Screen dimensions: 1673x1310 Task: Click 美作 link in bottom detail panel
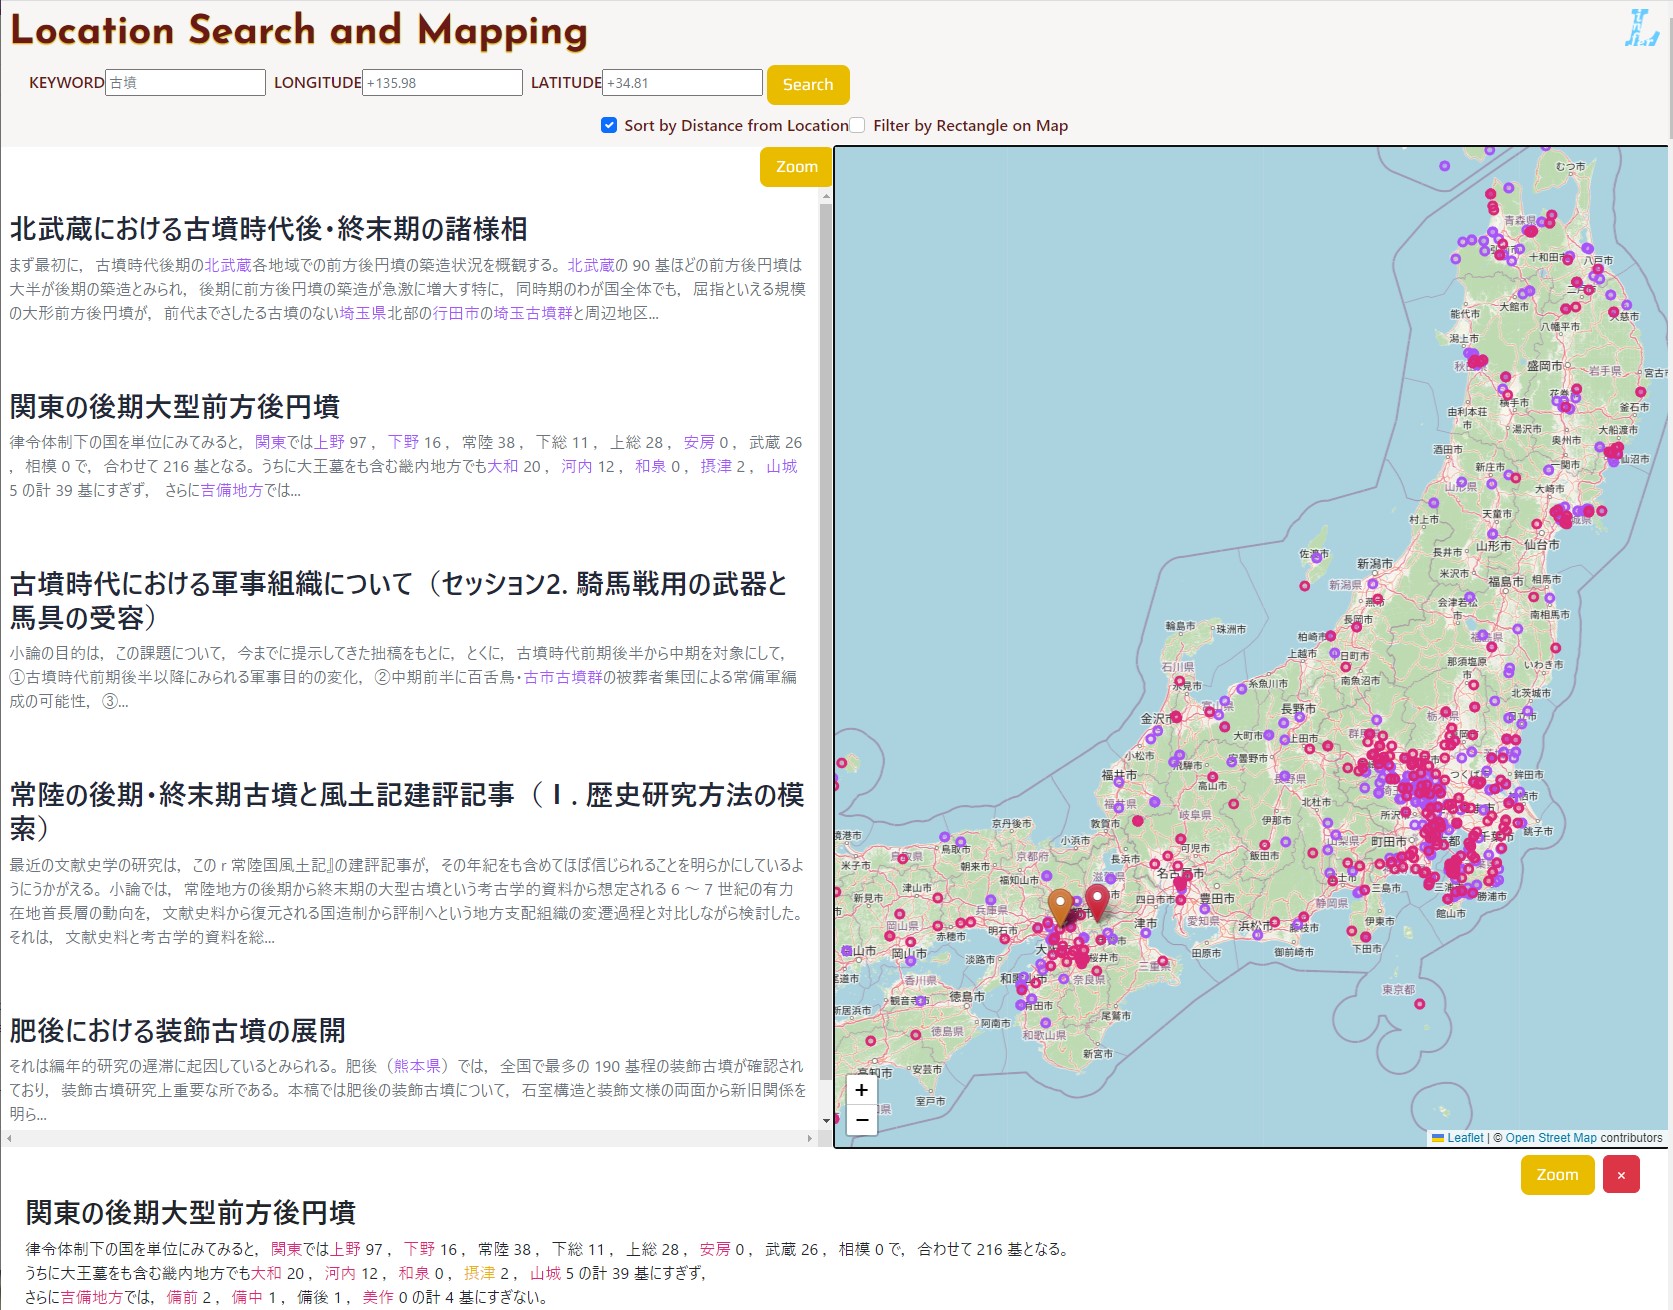click(x=378, y=1297)
